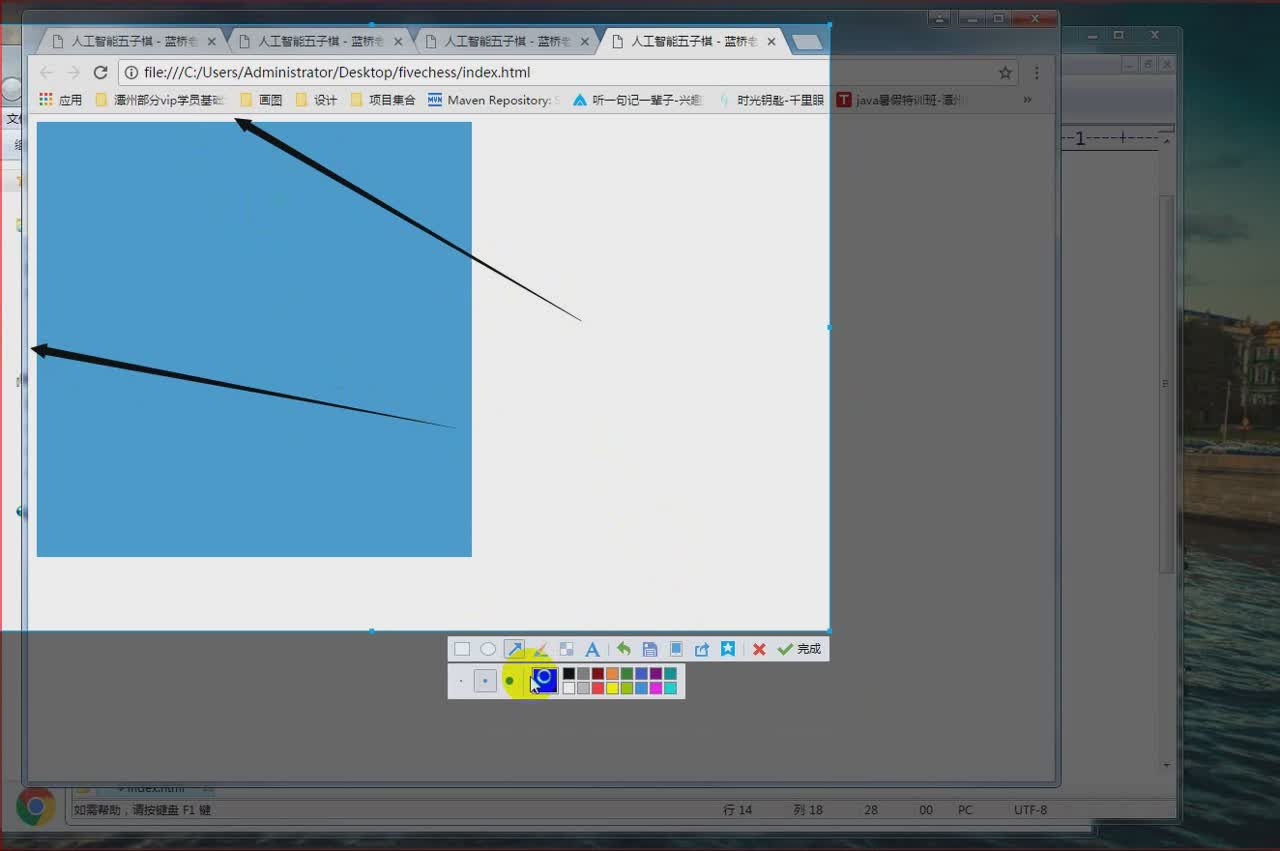This screenshot has height=851, width=1280.
Task: Pick the yellow color swatch
Action: tap(612, 688)
